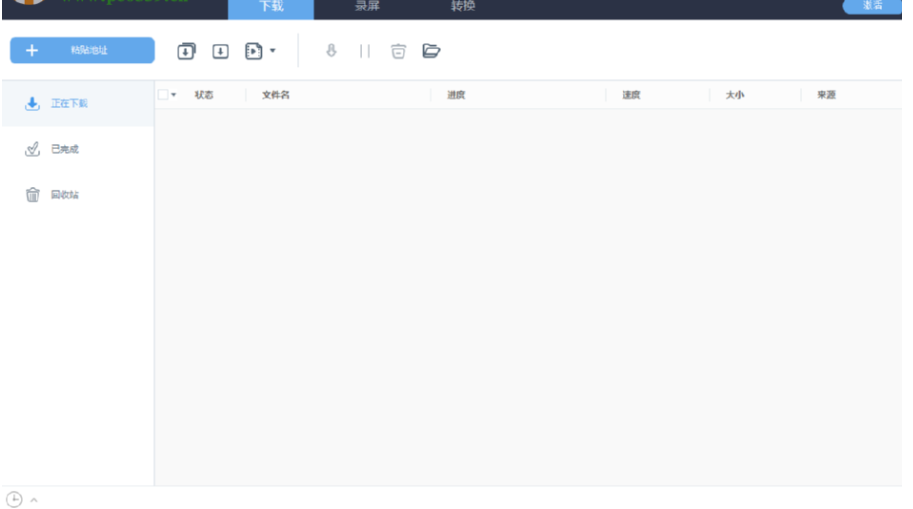Click the clock icon at bottom left
The height and width of the screenshot is (509, 913).
tap(14, 498)
